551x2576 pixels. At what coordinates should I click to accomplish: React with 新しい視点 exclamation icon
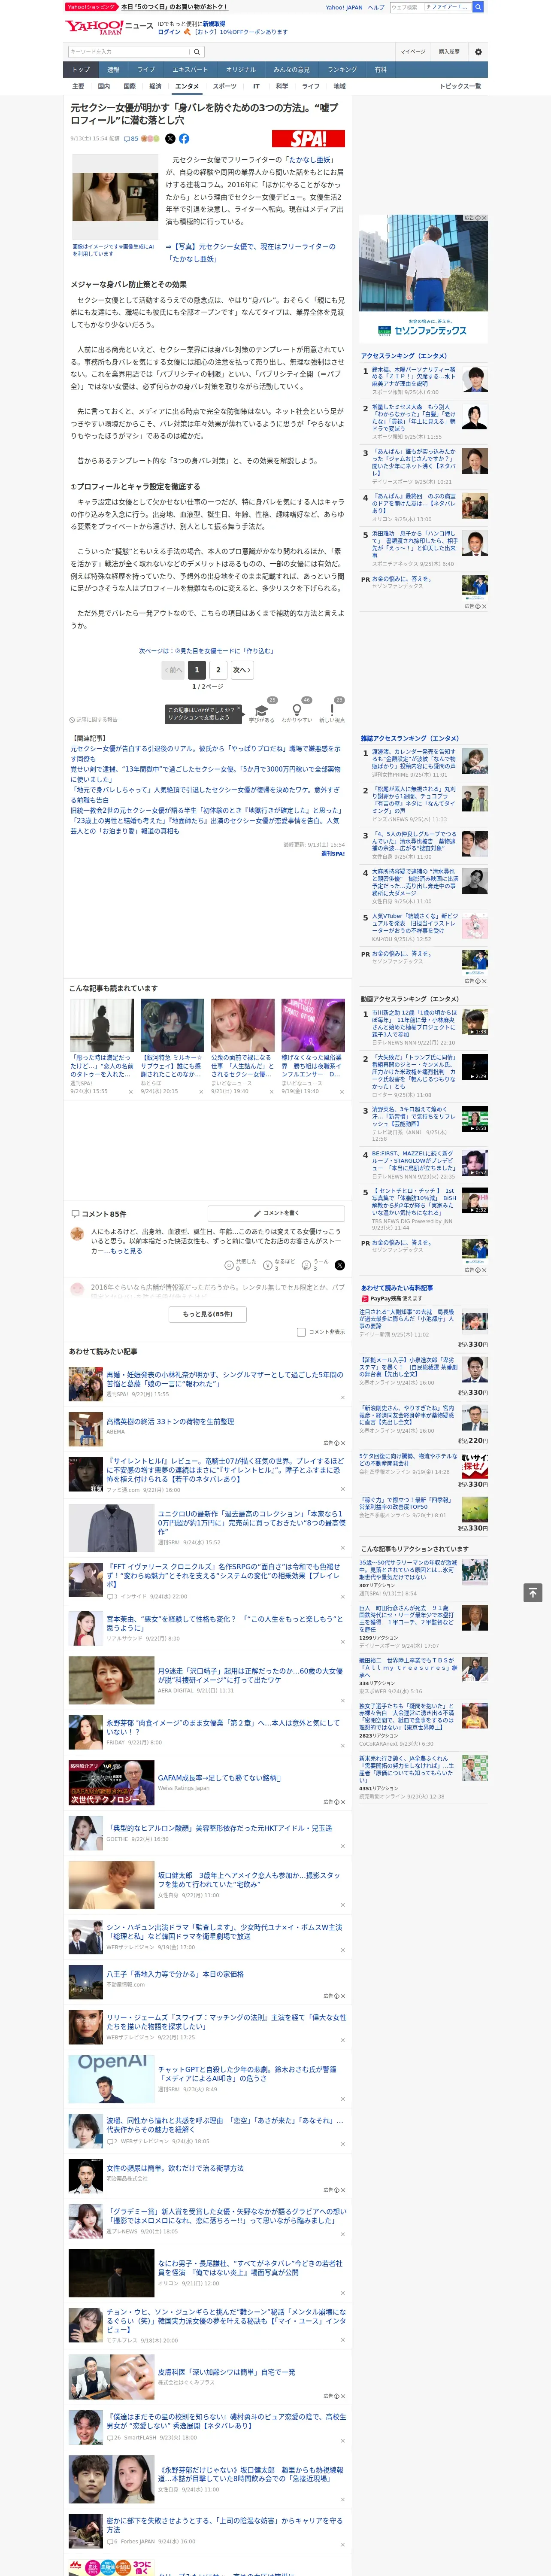point(332,710)
